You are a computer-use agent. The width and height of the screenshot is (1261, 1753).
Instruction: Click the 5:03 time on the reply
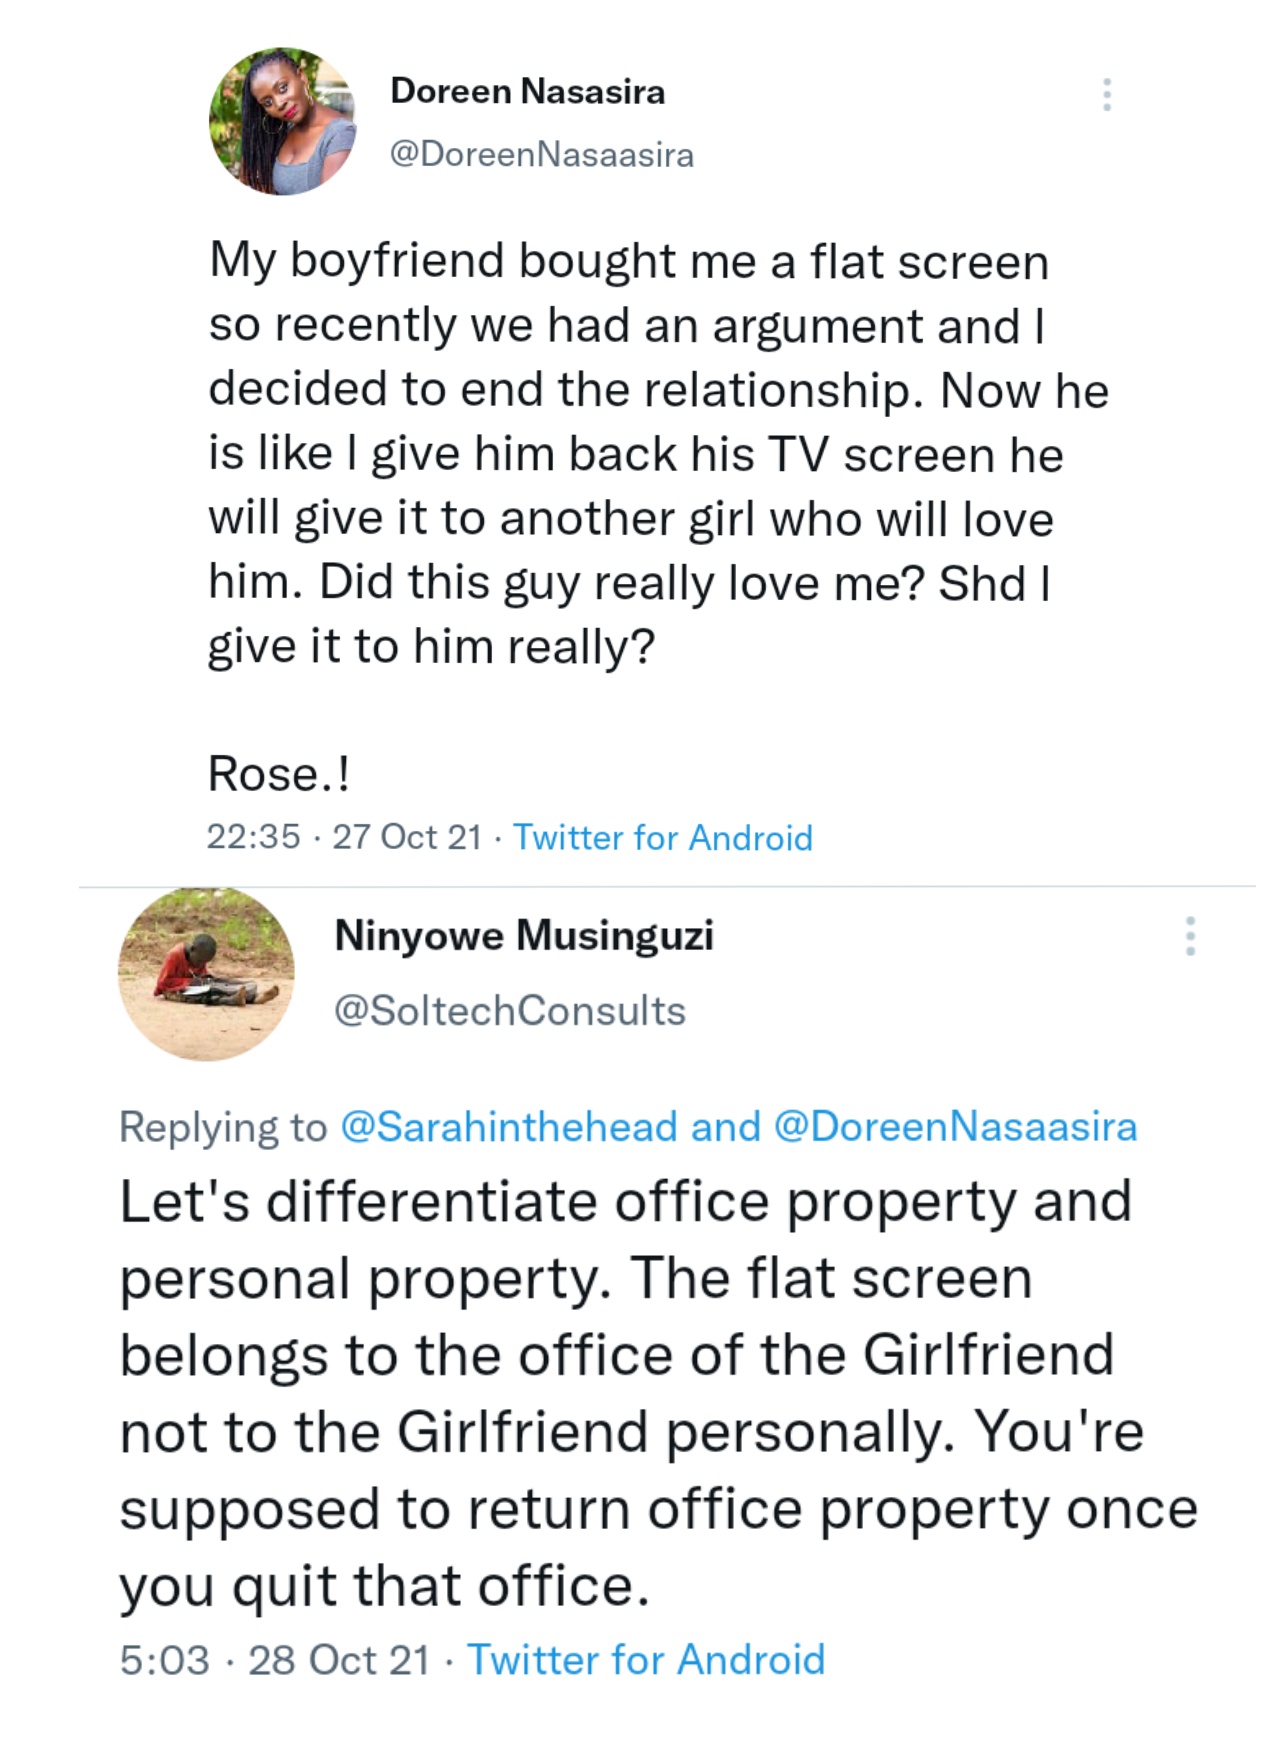[x=165, y=1660]
